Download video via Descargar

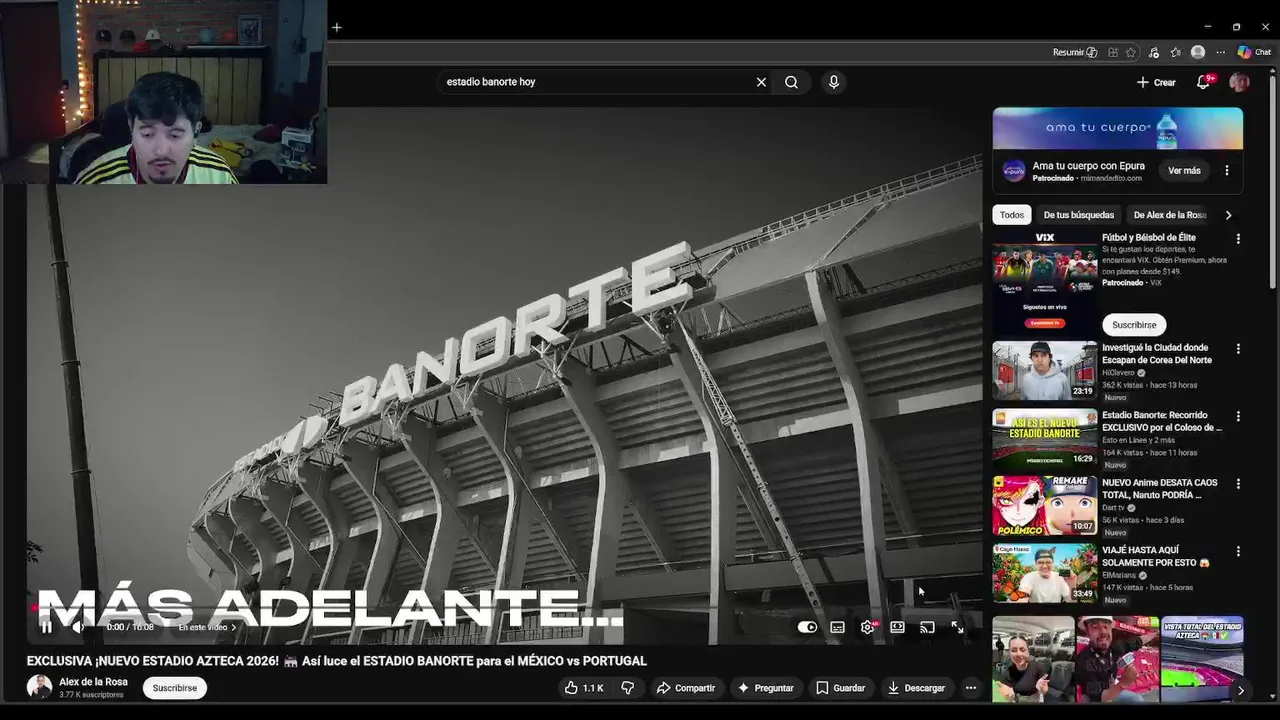(x=916, y=688)
